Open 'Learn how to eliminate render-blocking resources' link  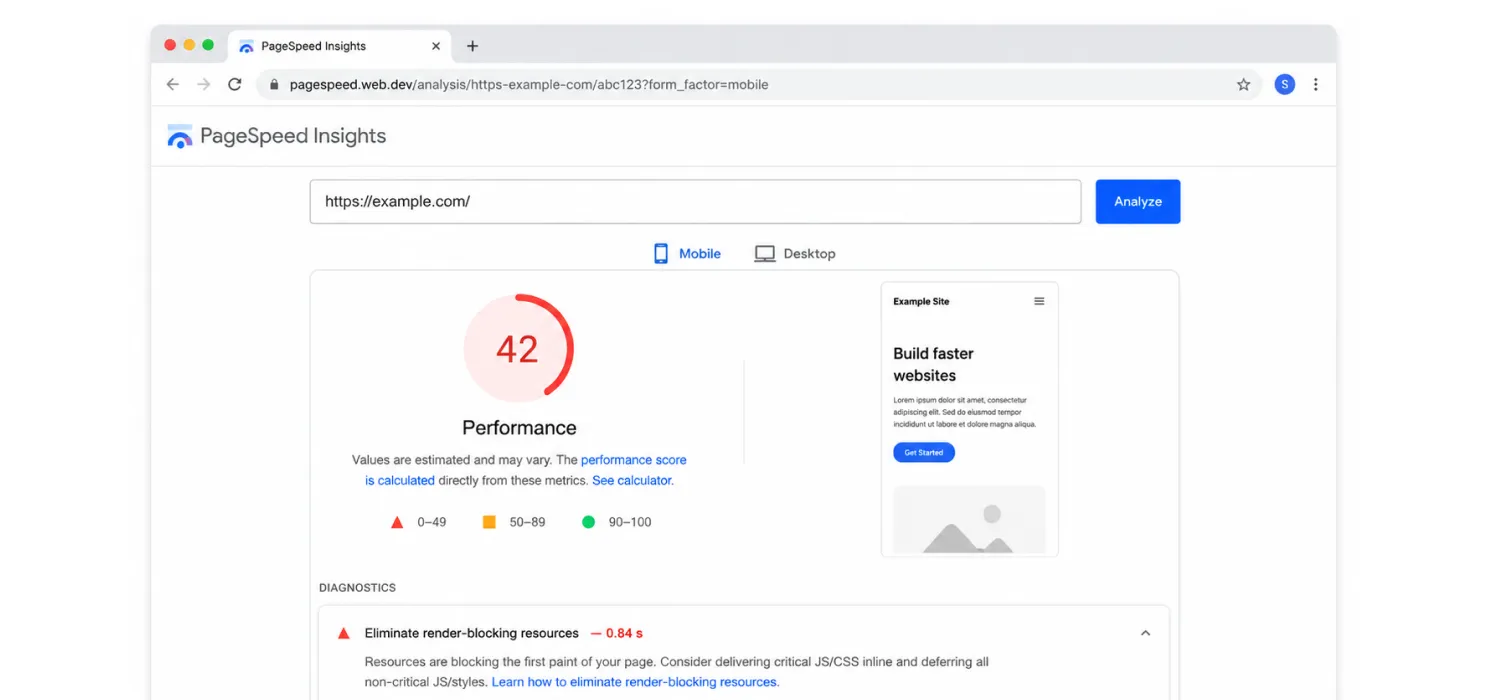click(634, 682)
